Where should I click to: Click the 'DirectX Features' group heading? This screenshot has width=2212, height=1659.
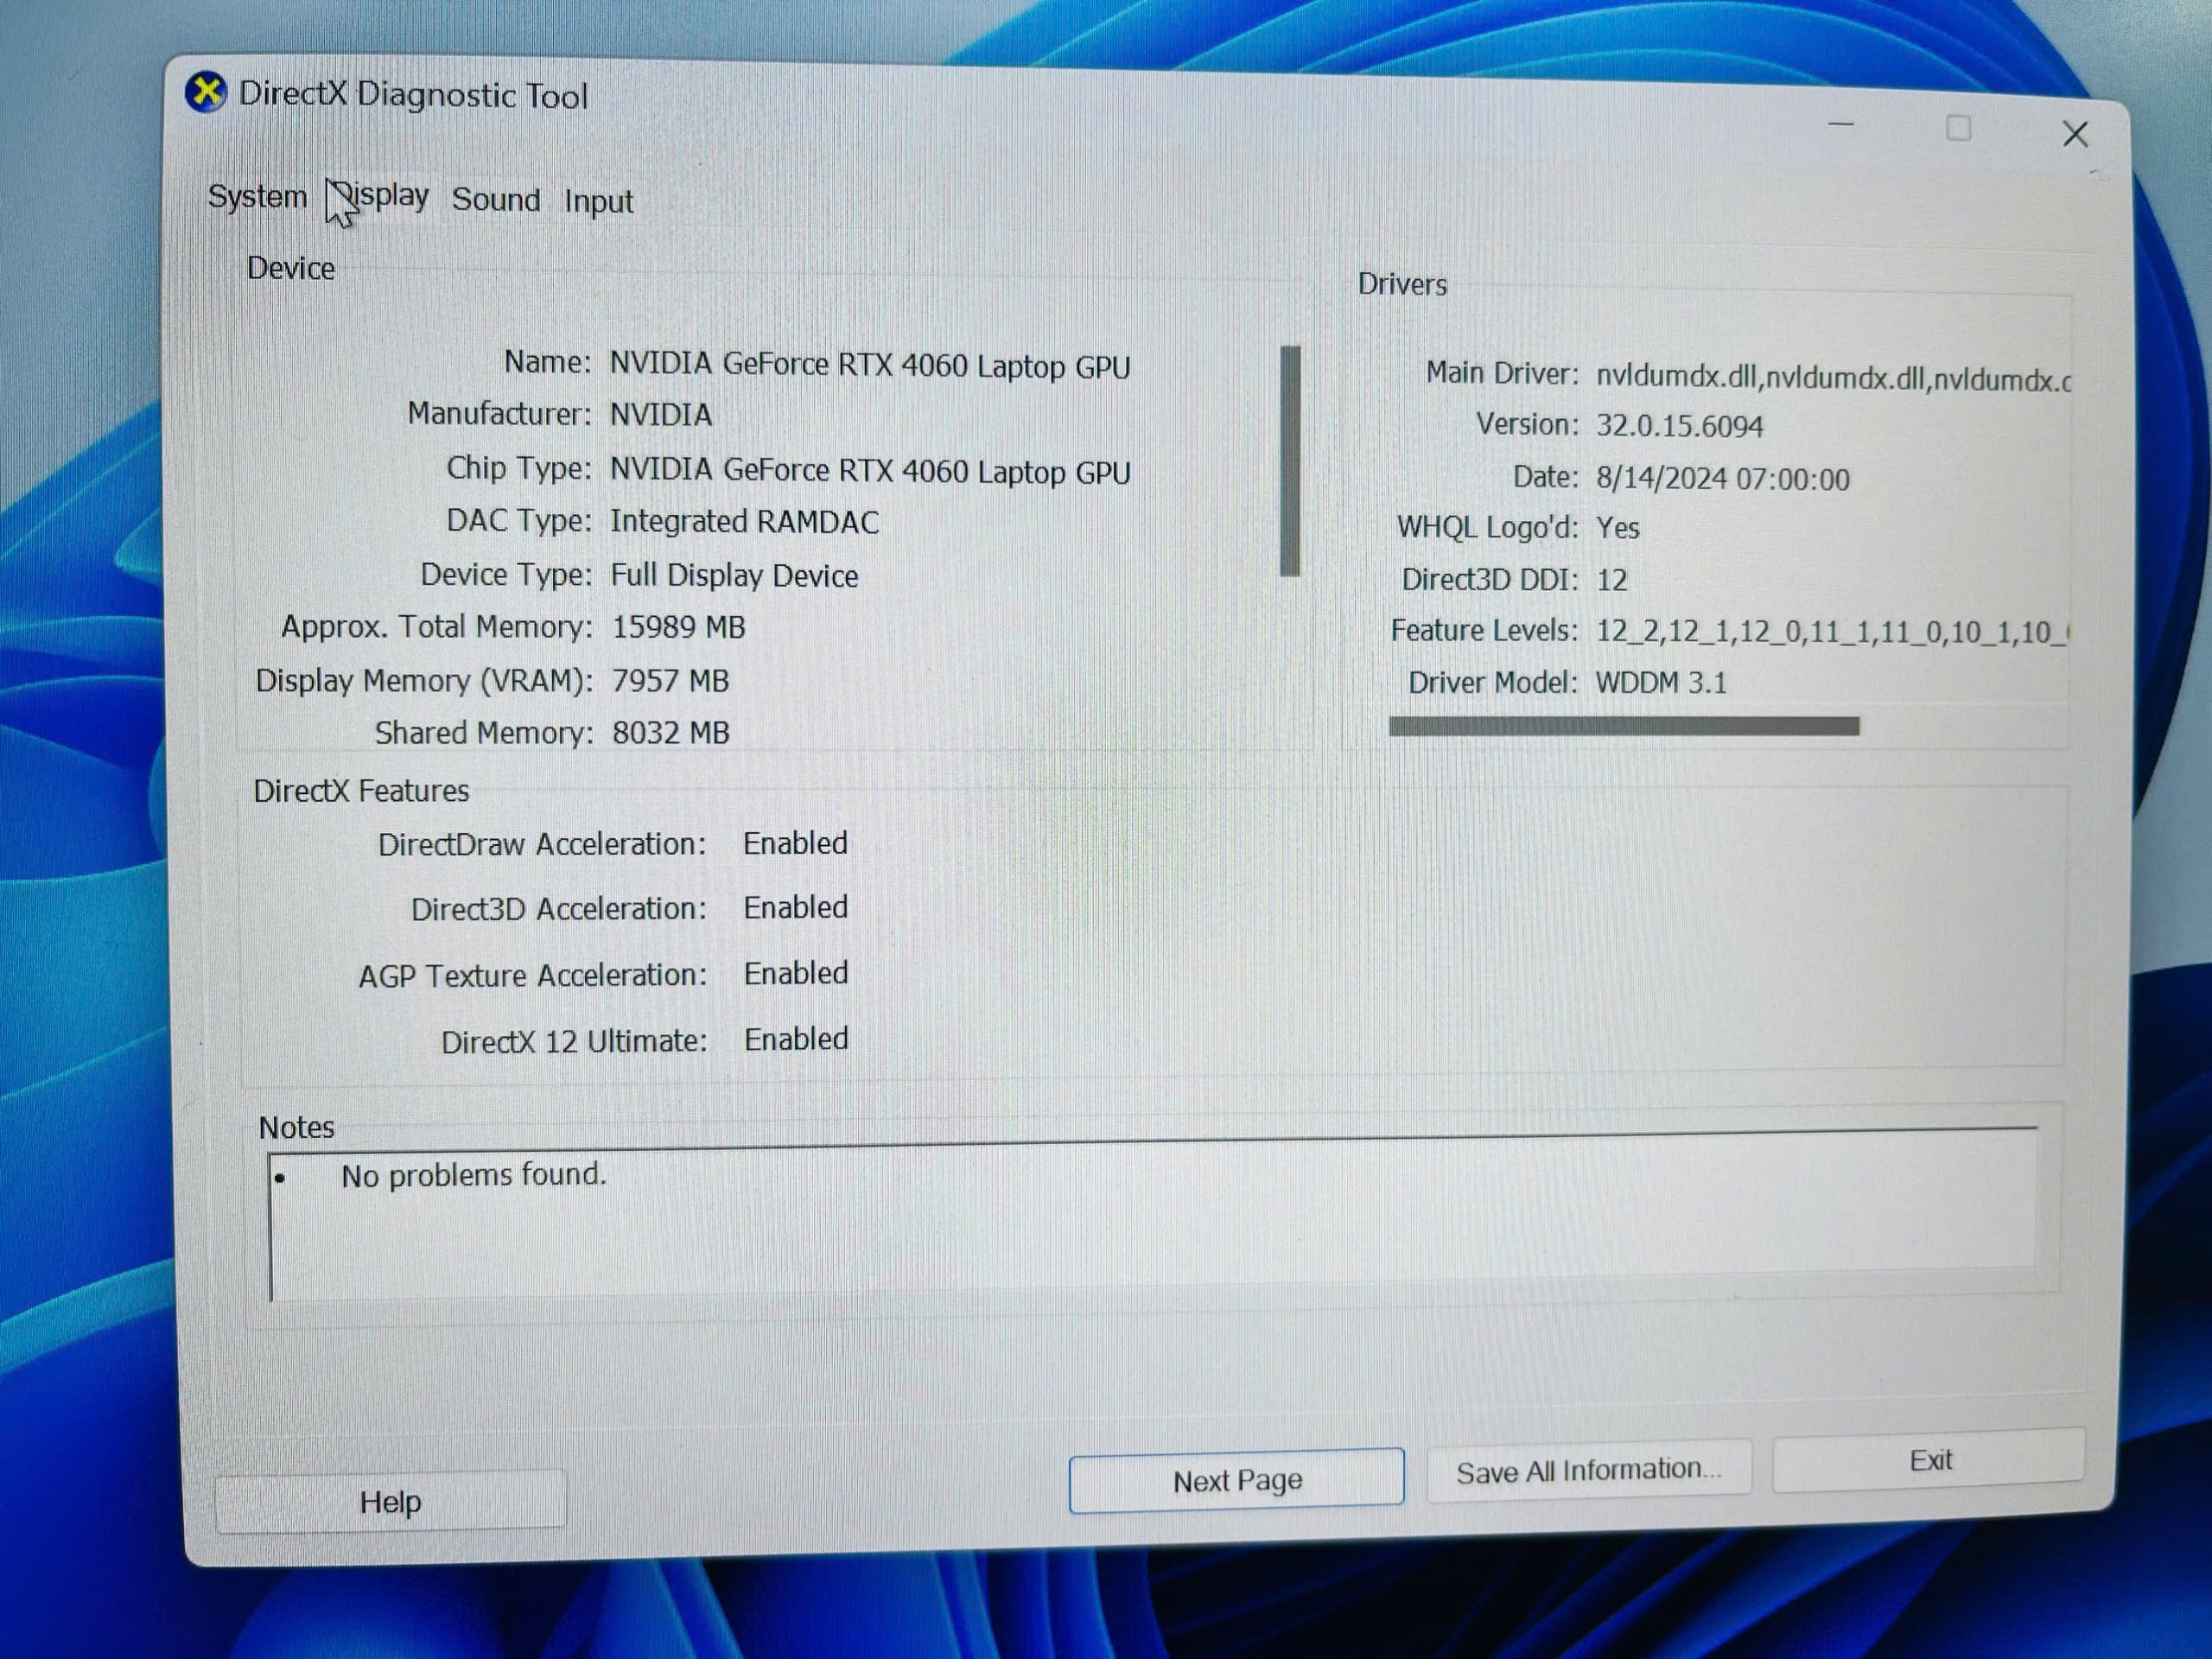tap(361, 791)
